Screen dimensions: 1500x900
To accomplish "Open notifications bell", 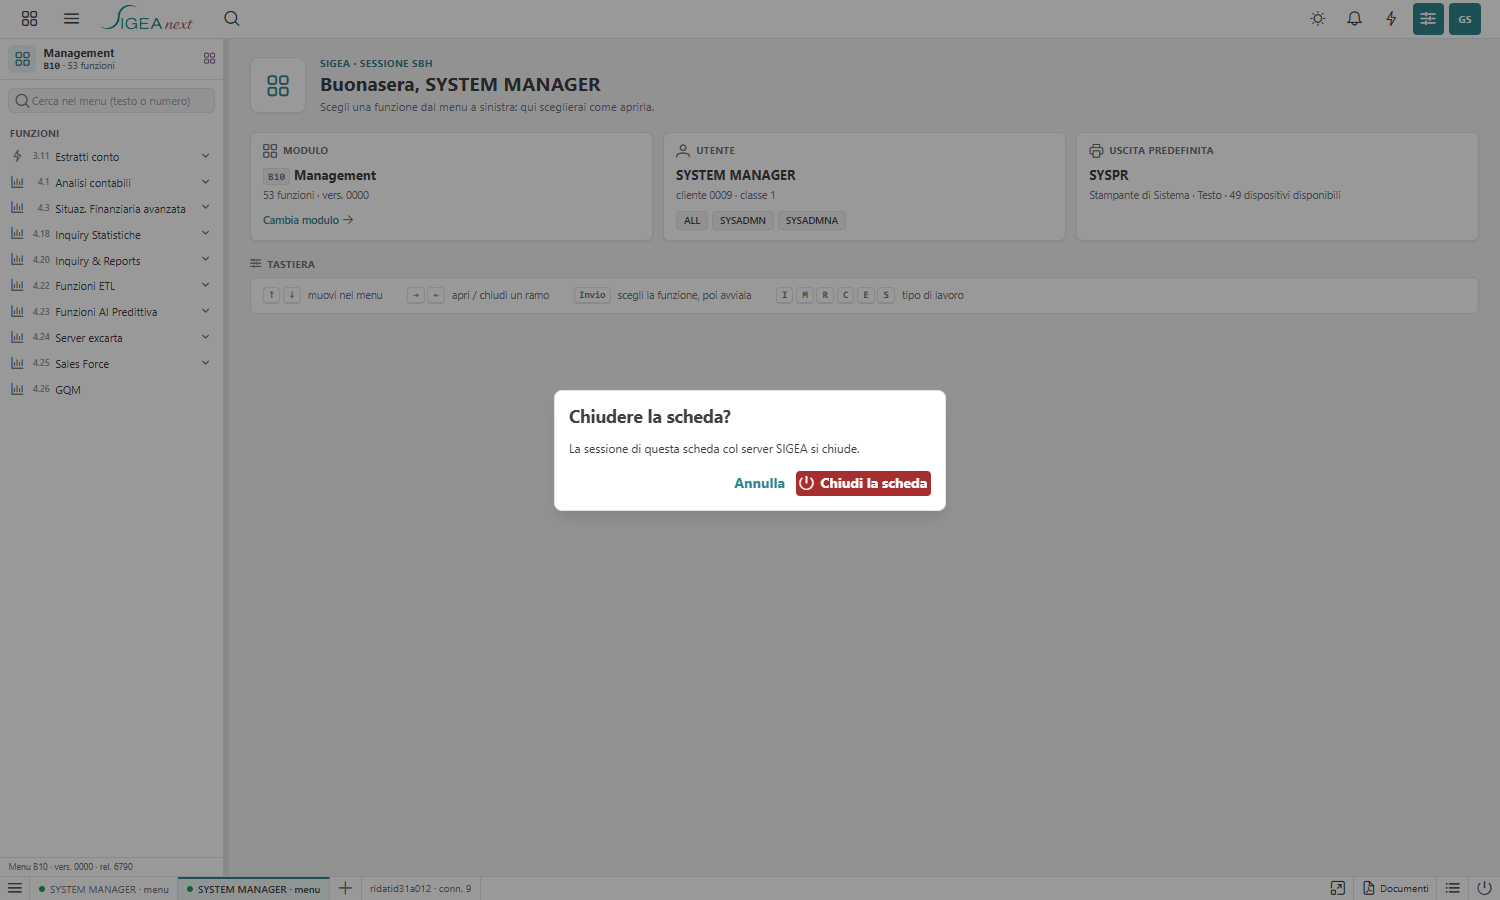I will pos(1354,19).
